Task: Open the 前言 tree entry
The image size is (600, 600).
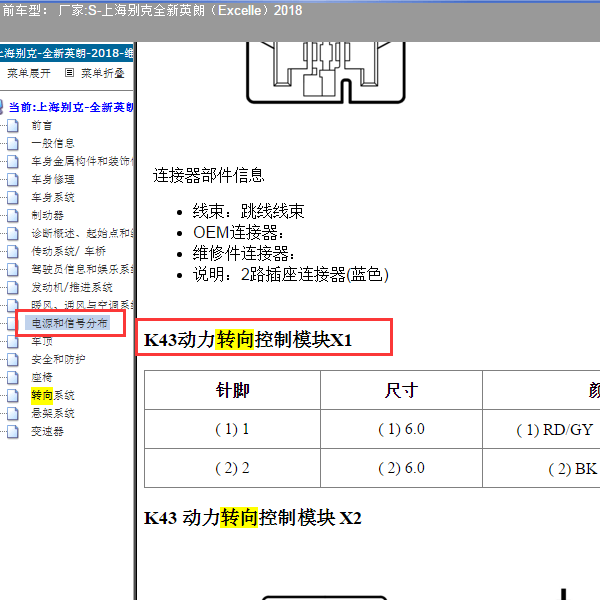Action: [41, 126]
